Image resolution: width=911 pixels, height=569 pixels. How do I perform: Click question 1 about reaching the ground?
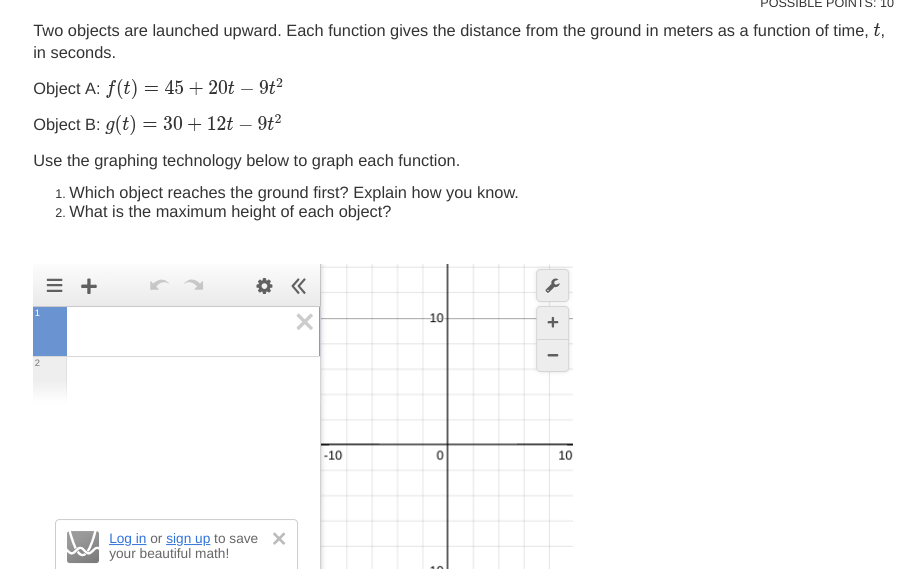tap(293, 192)
